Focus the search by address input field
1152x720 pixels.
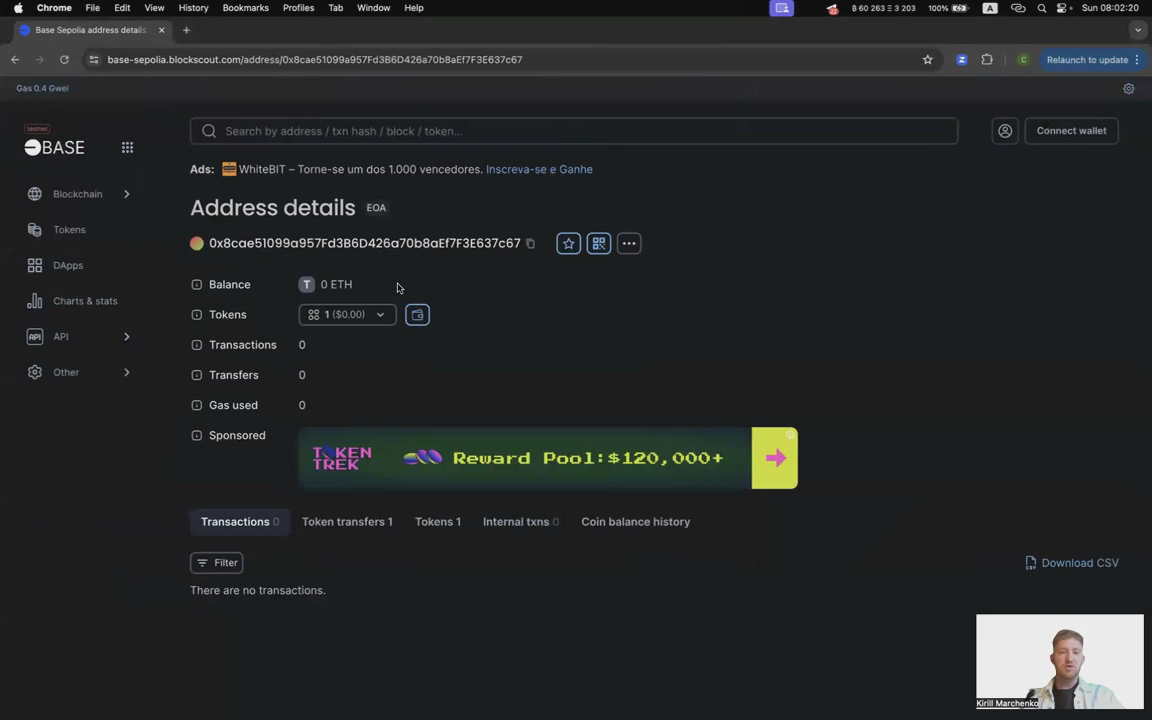tap(574, 131)
